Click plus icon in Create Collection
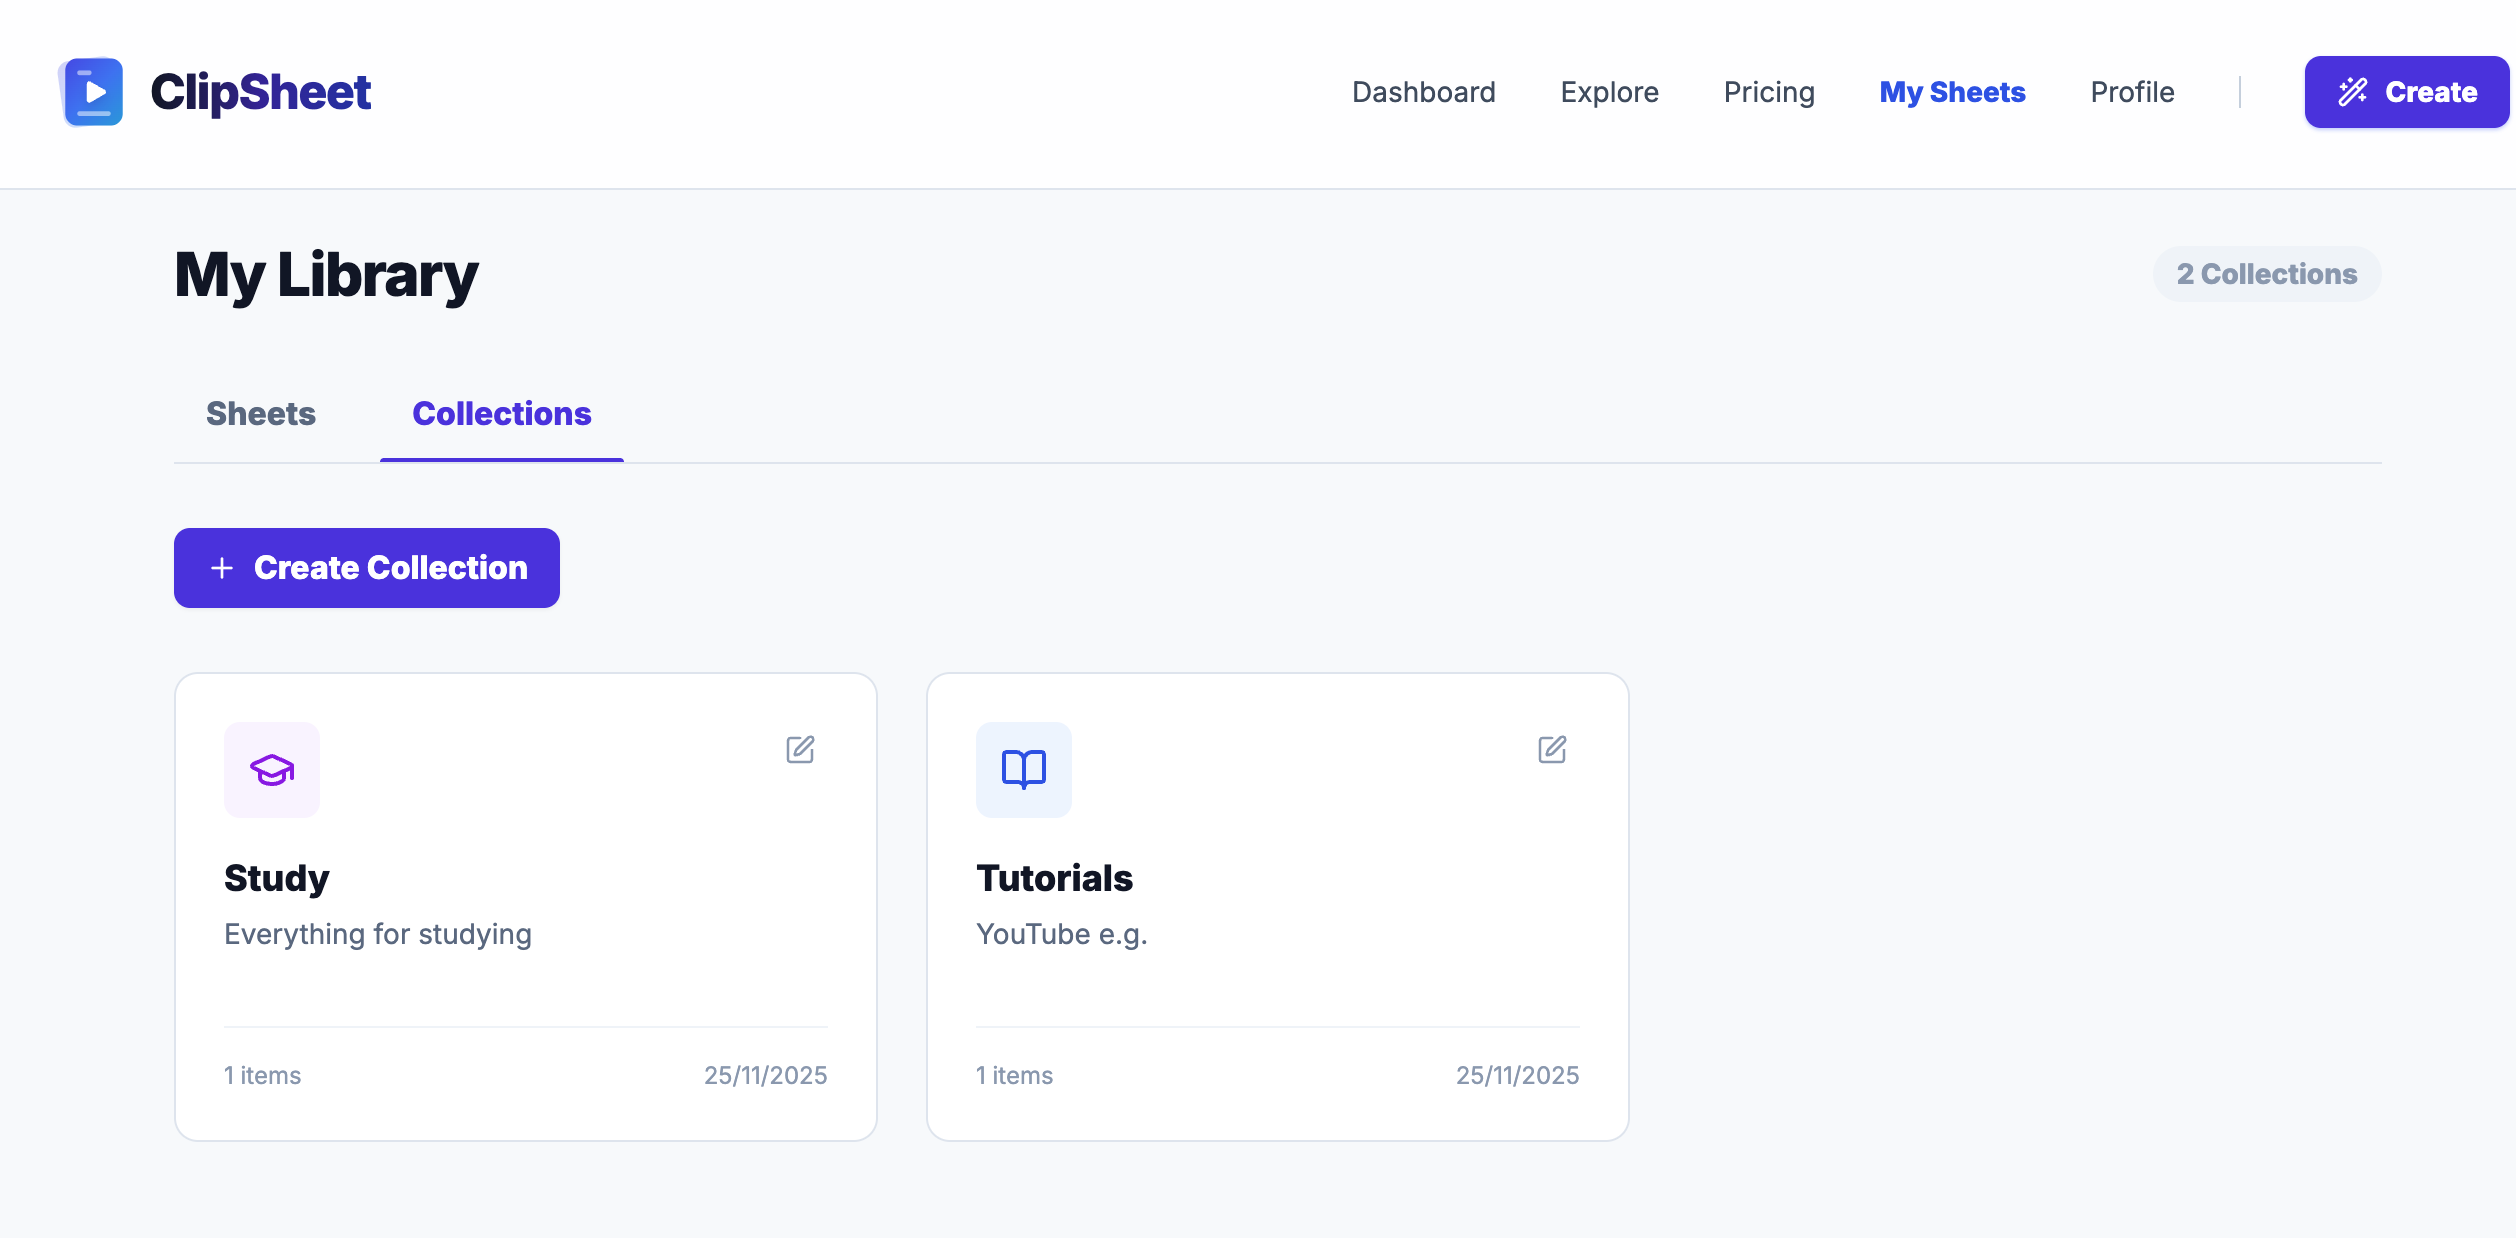2516x1238 pixels. [x=222, y=568]
